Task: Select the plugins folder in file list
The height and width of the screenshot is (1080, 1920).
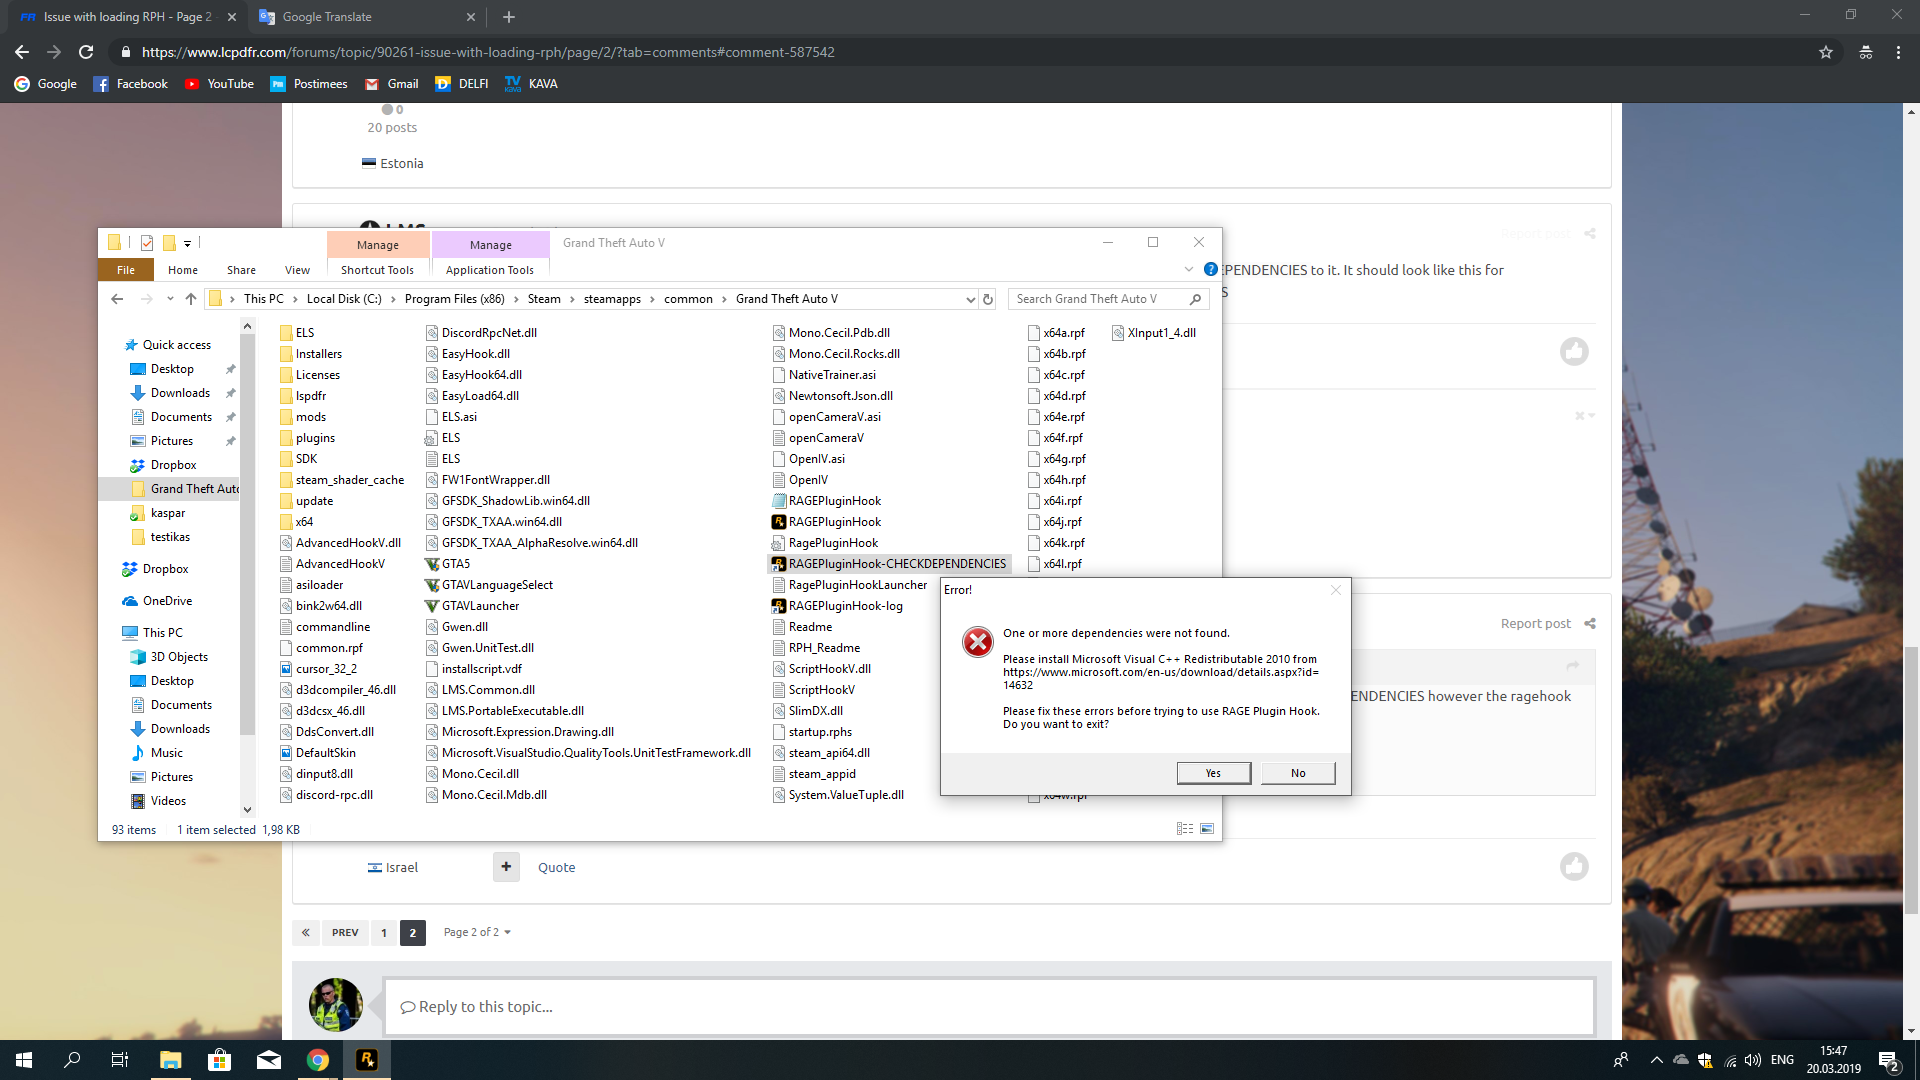Action: 315,438
